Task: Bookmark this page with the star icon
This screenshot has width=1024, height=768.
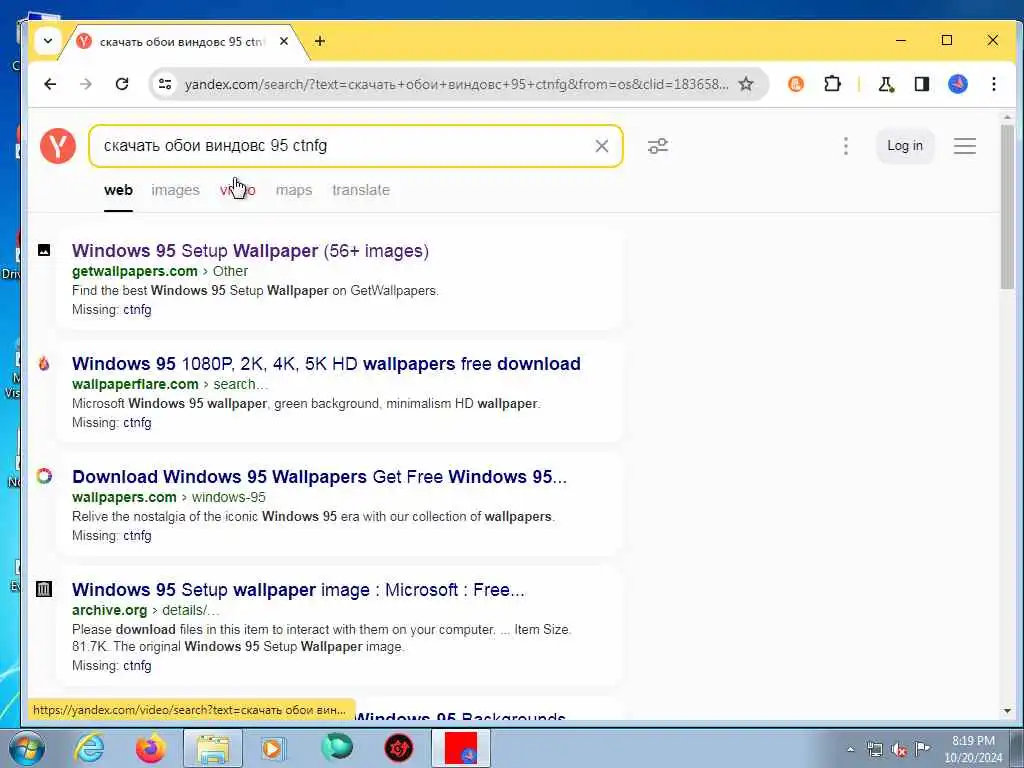Action: [746, 84]
